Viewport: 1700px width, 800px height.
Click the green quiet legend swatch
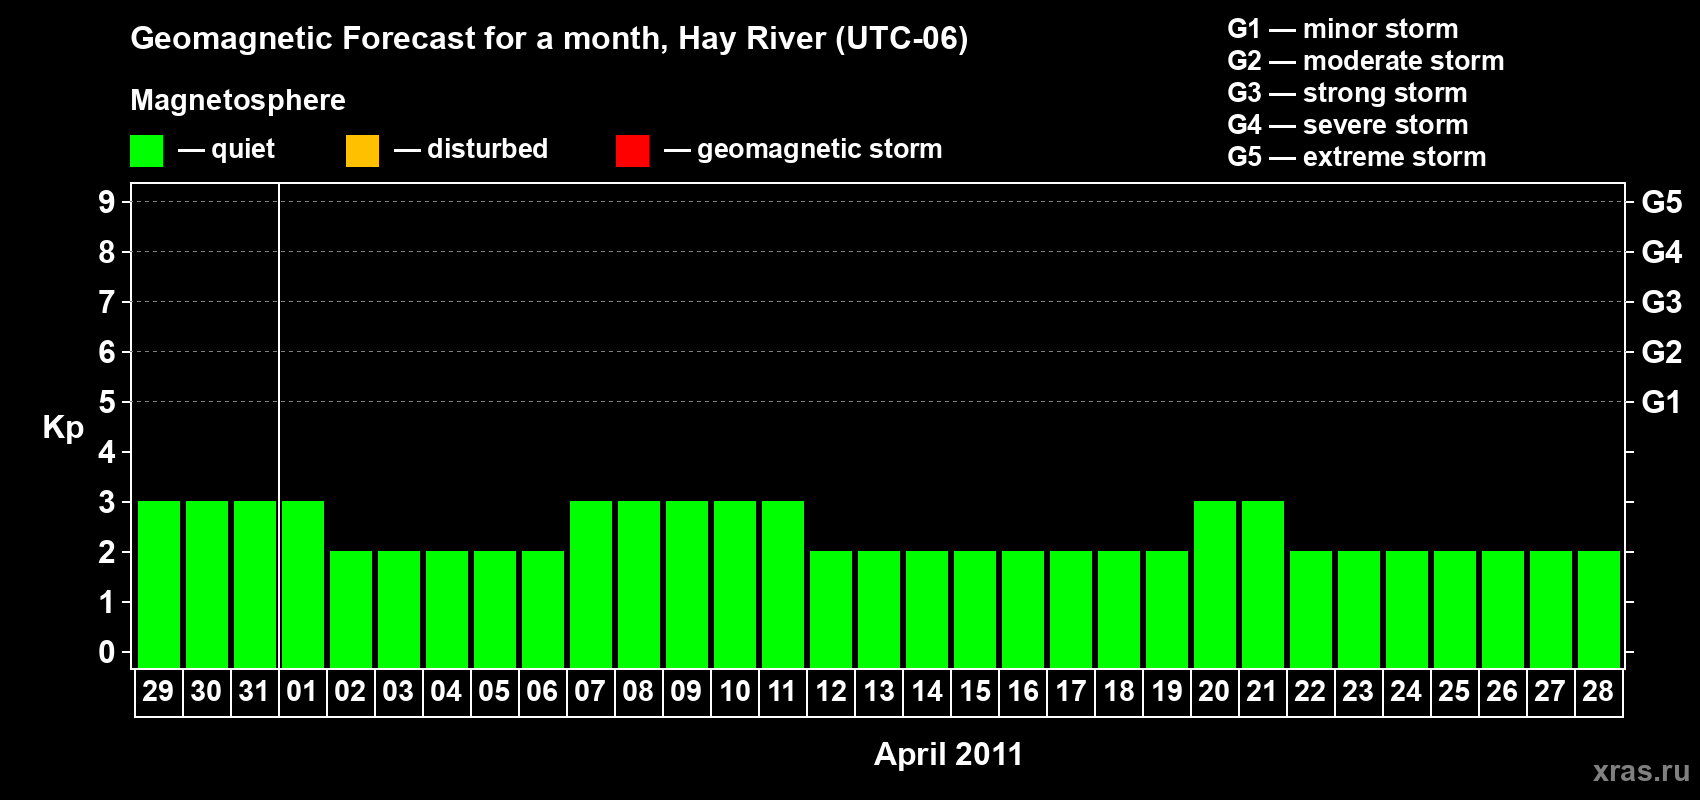(146, 151)
